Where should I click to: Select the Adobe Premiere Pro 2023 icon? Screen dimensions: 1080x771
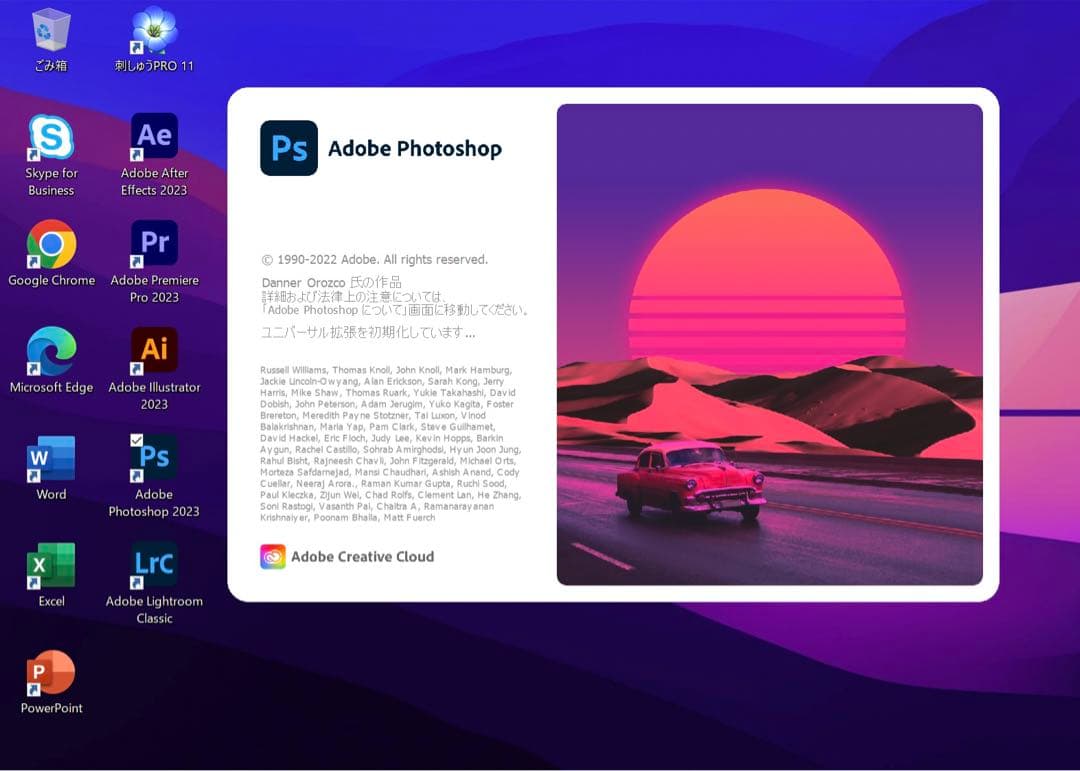(x=154, y=244)
